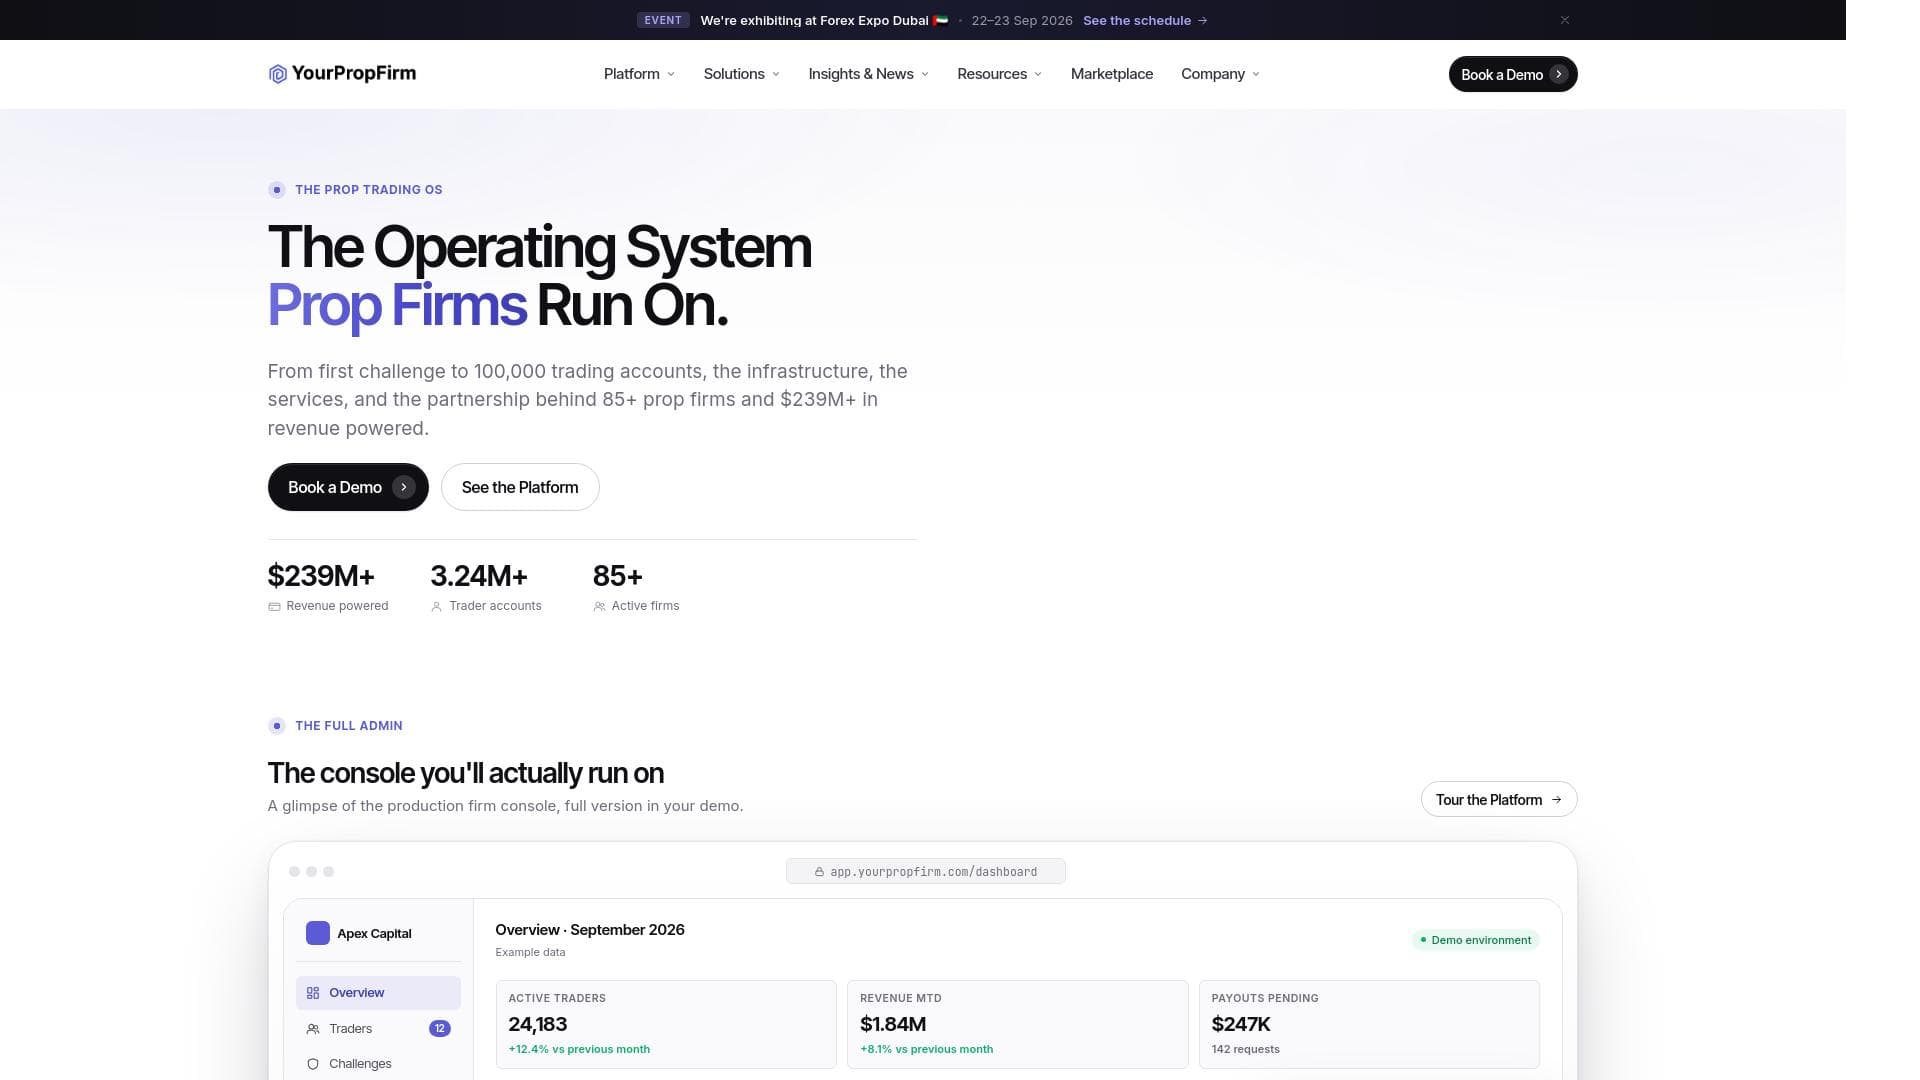Click the EVENT tag in banner
Viewport: 1920px width, 1080px height.
click(663, 20)
